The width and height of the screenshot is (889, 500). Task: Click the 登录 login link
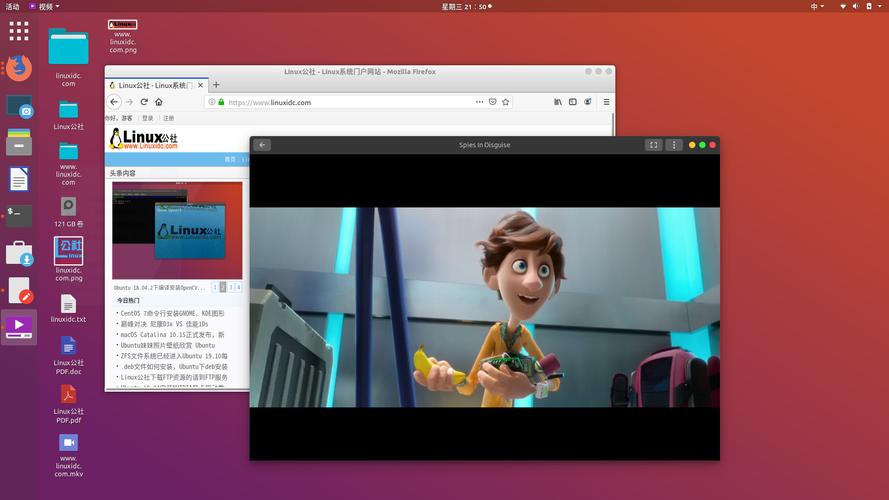pos(148,118)
